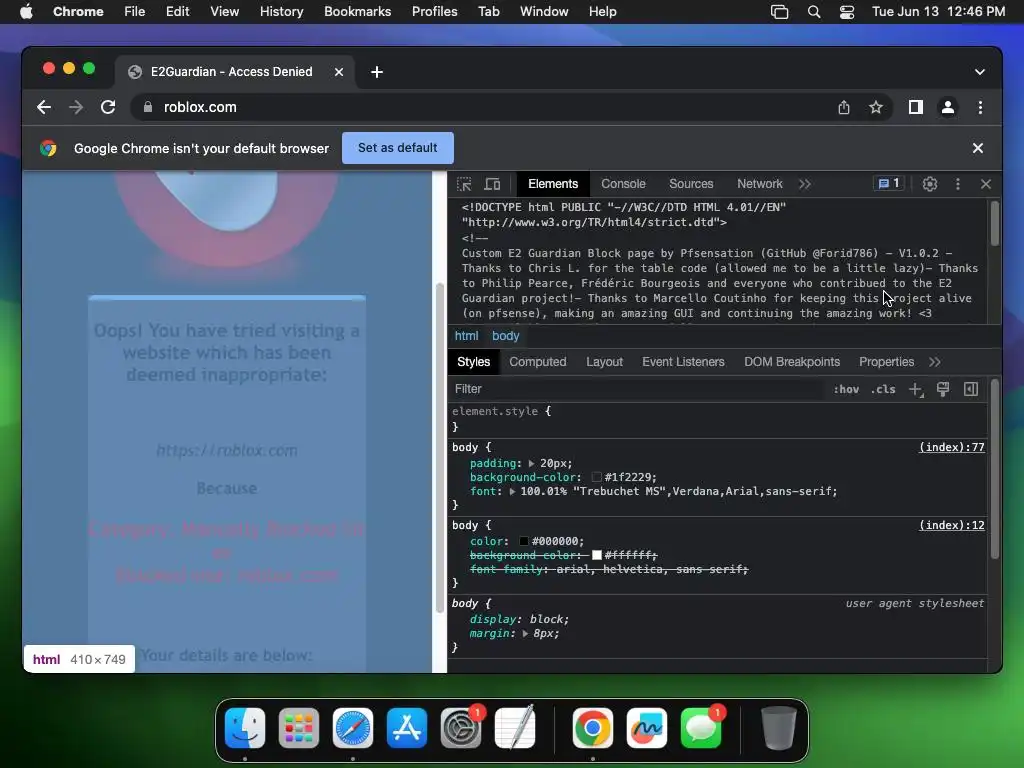Open the Computed styles tab
Image resolution: width=1024 pixels, height=768 pixels.
click(x=537, y=362)
